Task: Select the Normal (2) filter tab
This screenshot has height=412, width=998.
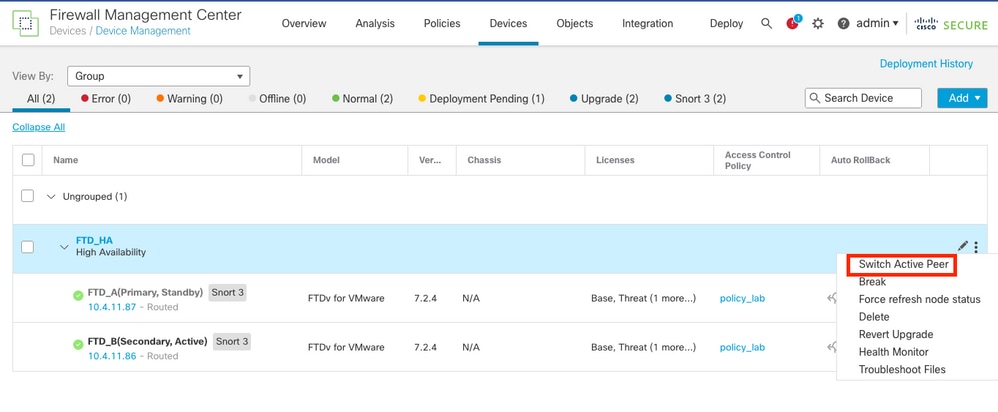Action: [x=363, y=99]
